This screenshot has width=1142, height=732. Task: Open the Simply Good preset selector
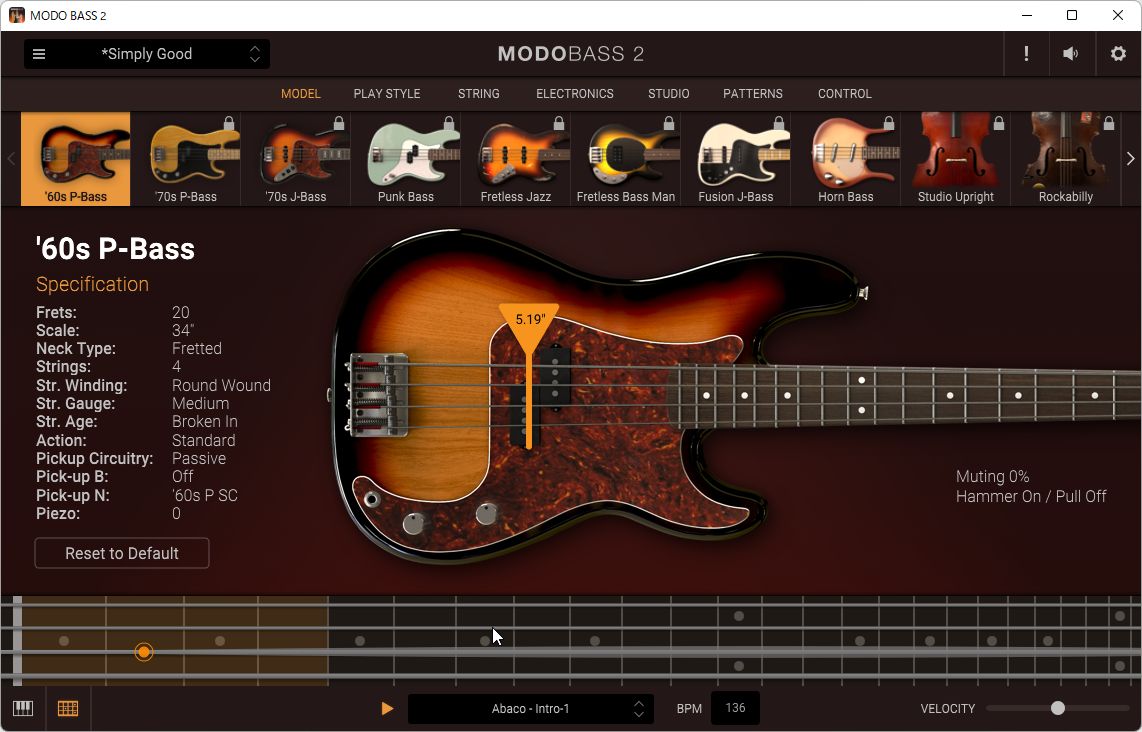[147, 53]
